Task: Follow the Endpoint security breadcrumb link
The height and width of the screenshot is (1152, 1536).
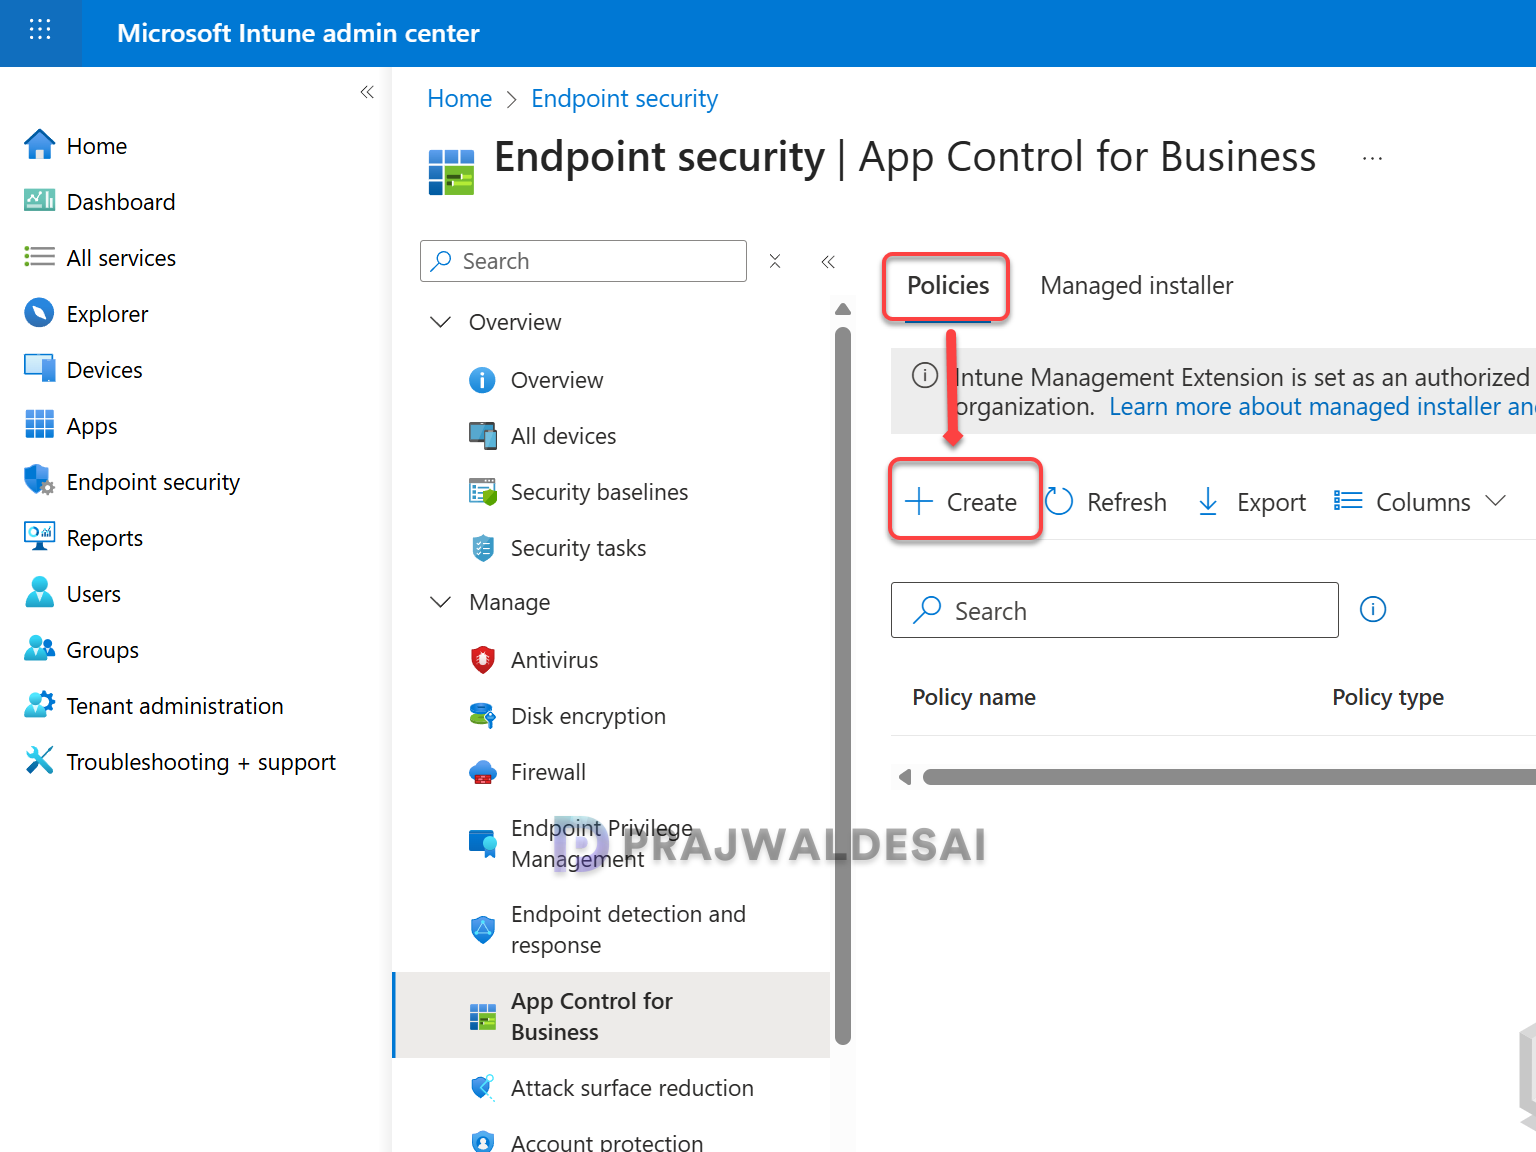Action: [624, 99]
